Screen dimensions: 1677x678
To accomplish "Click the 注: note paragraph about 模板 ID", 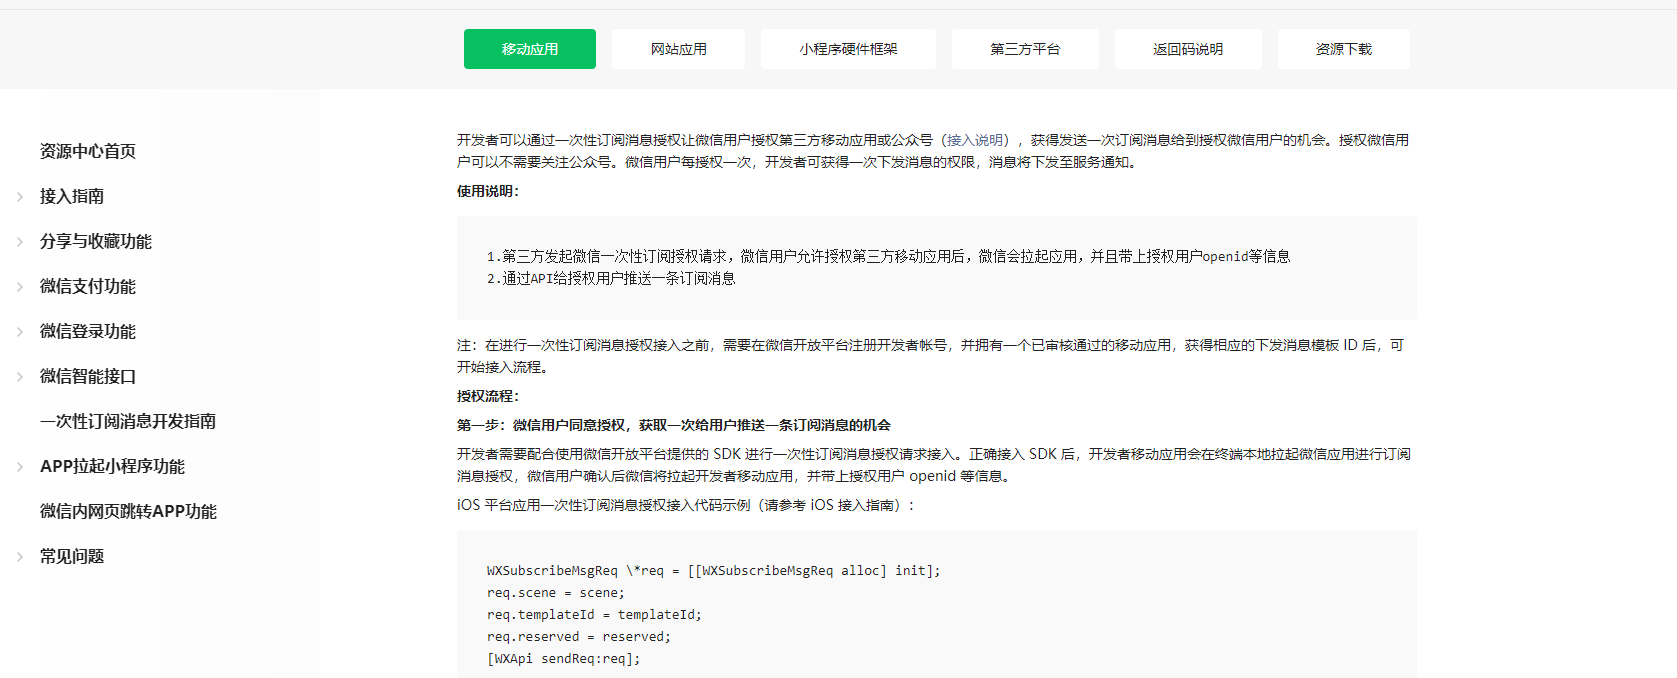I will (x=931, y=356).
